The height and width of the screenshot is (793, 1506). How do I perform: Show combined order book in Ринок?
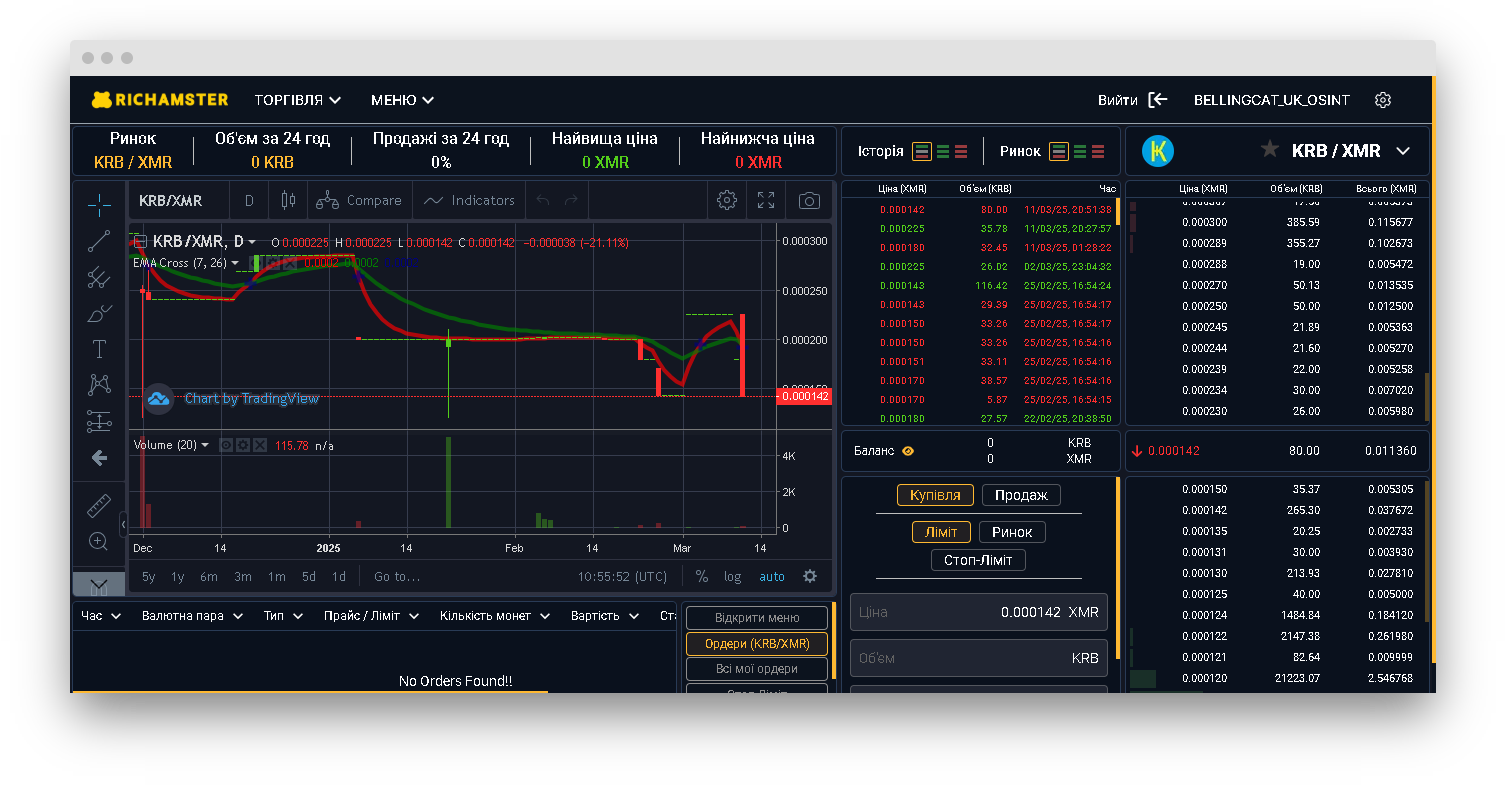[1059, 151]
